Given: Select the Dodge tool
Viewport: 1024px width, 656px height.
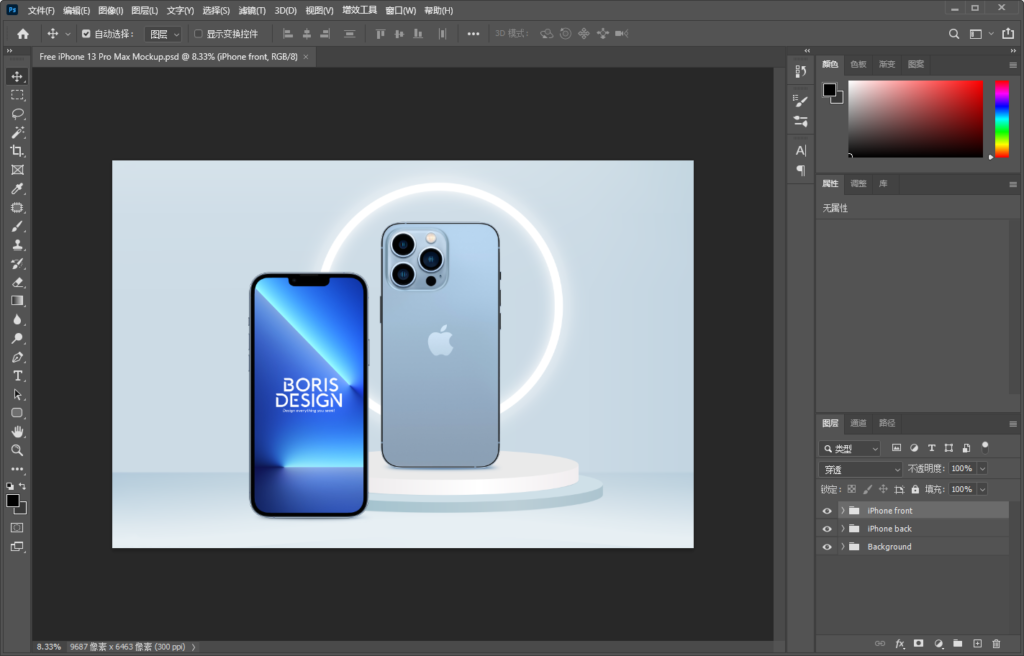Looking at the screenshot, I should (x=17, y=338).
